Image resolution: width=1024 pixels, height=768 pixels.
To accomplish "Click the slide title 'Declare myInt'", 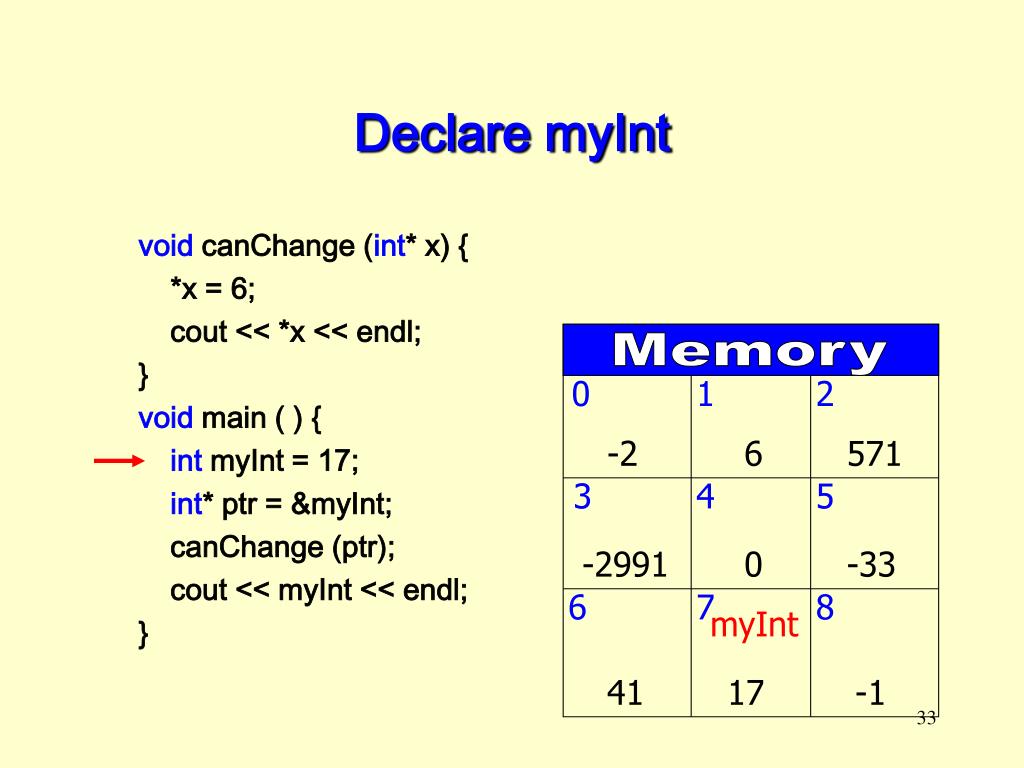I will pos(513,135).
